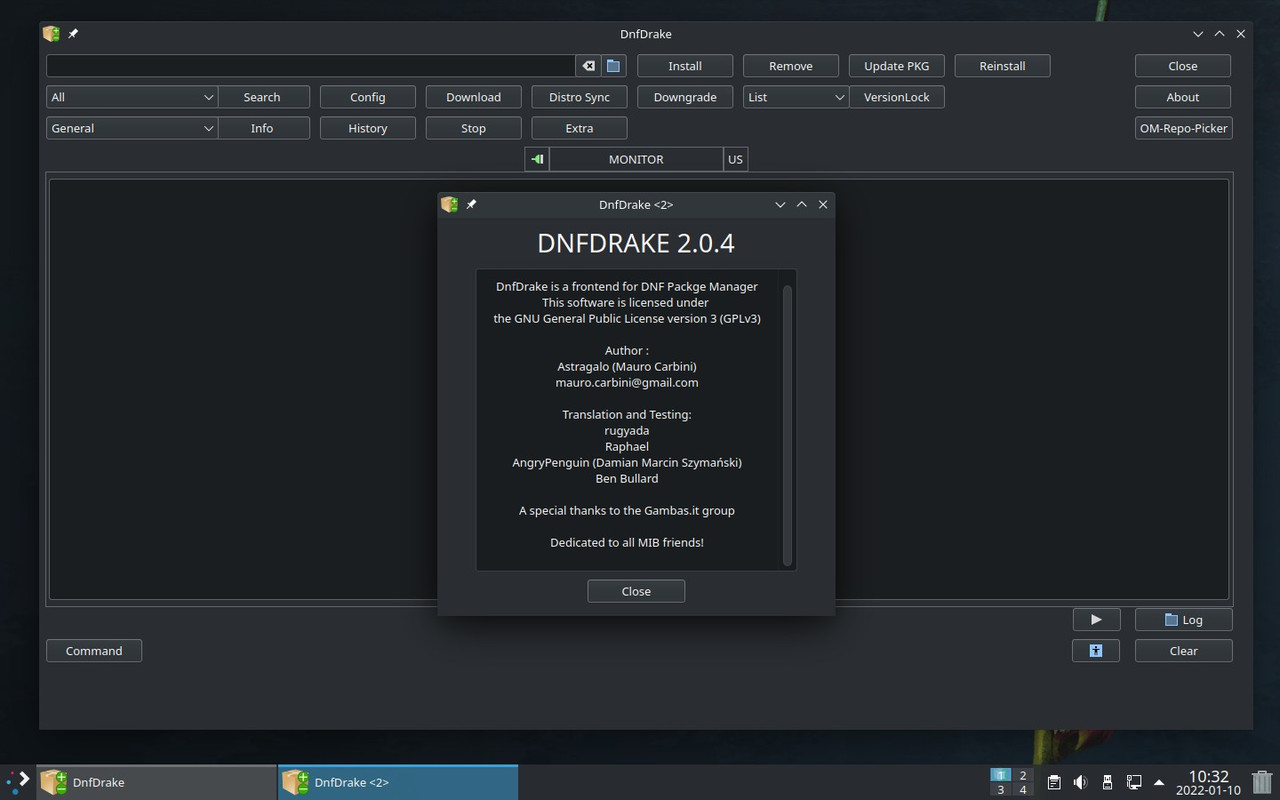Click the DnfDrake app icon in the main title bar
This screenshot has height=800, width=1280.
[x=52, y=34]
